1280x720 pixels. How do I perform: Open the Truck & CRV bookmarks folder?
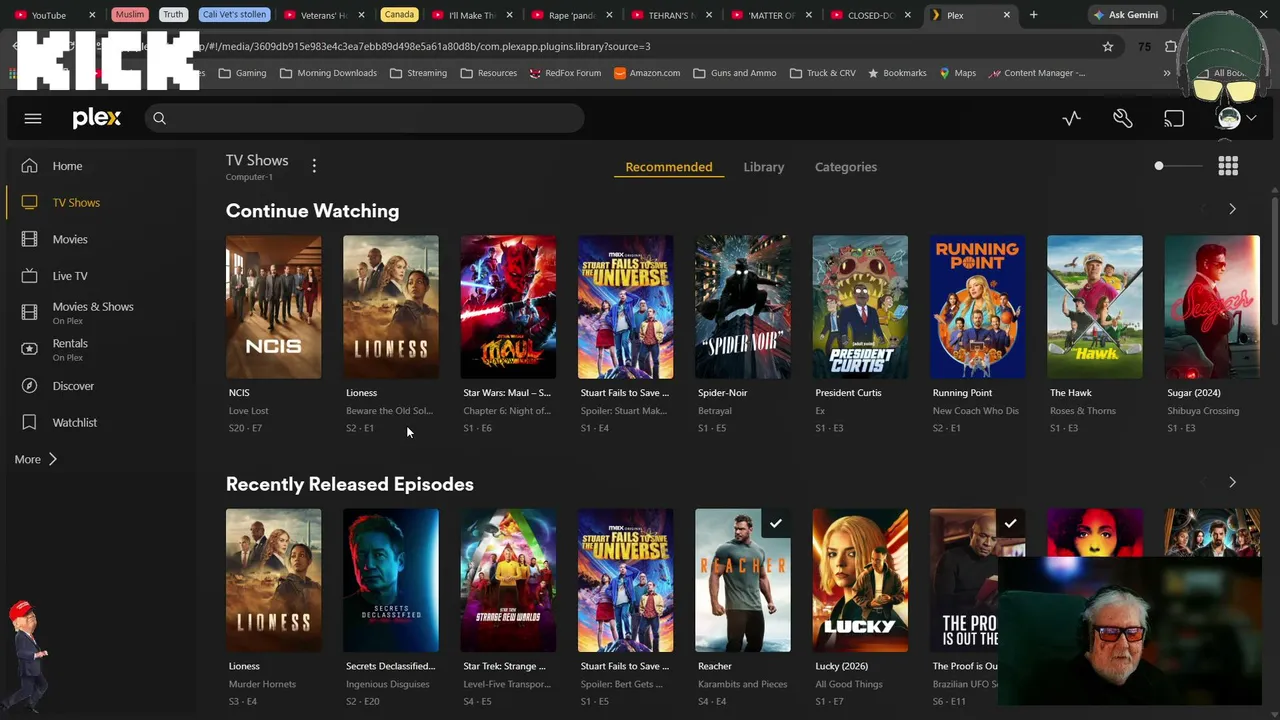pyautogui.click(x=824, y=73)
